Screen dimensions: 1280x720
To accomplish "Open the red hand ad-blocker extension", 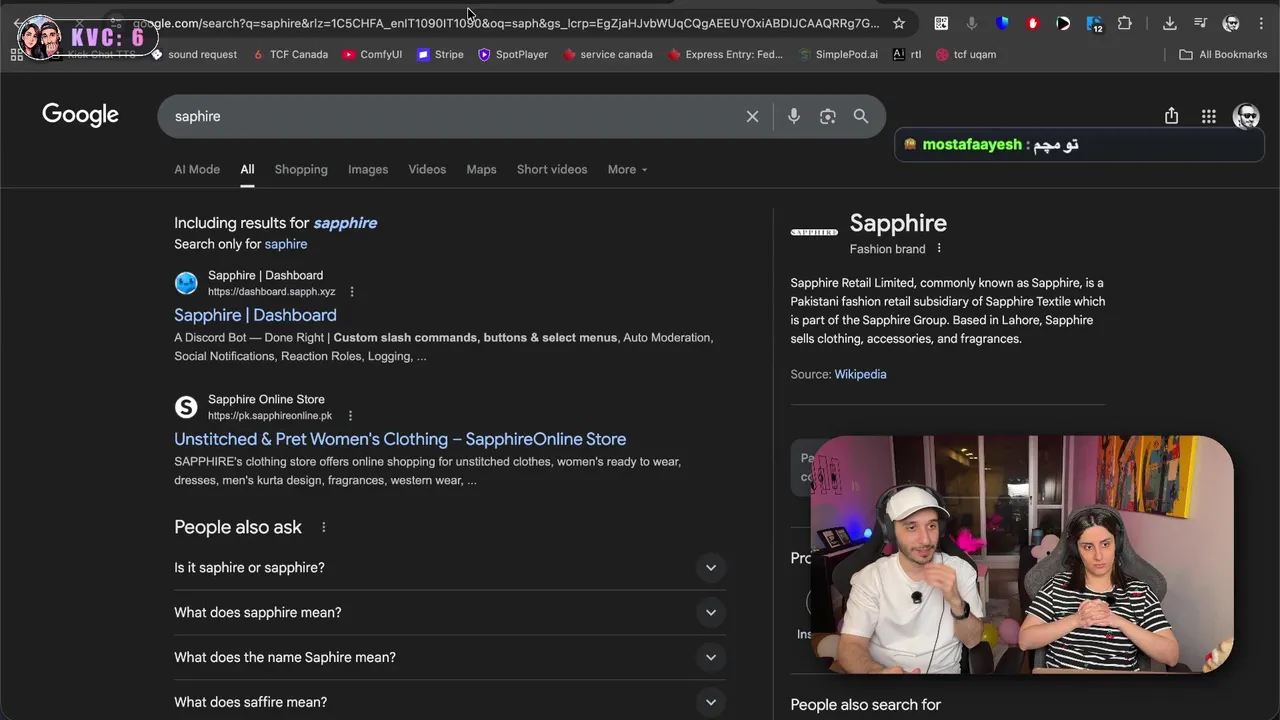I will click(x=1033, y=23).
